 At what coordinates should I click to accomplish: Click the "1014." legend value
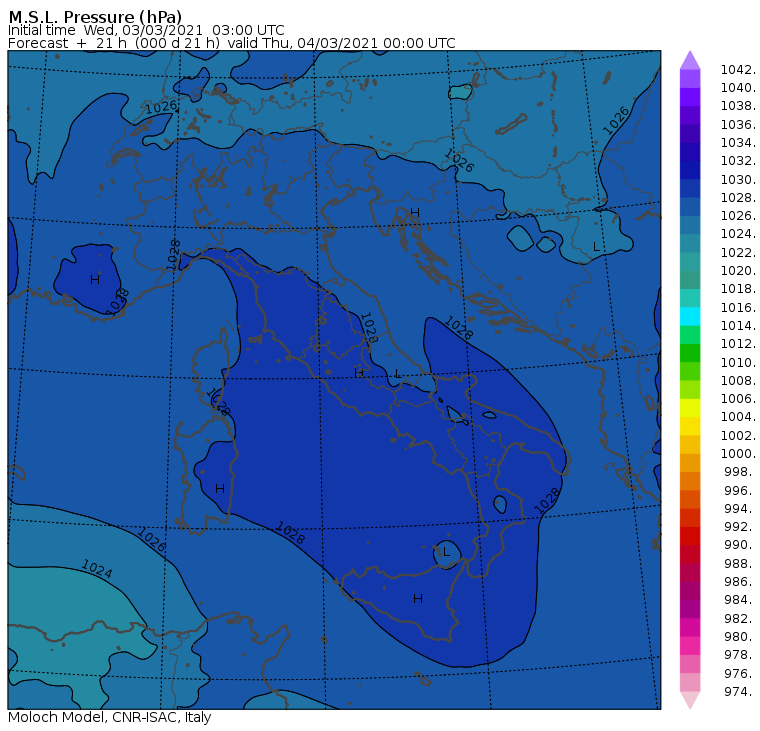pos(738,325)
